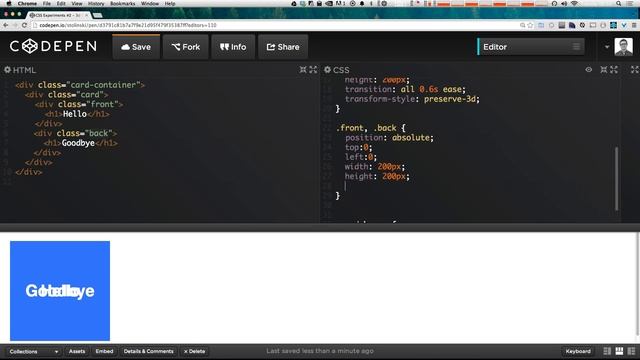Click the Wi-Fi status icon
This screenshot has height=360, width=640.
[x=574, y=4]
